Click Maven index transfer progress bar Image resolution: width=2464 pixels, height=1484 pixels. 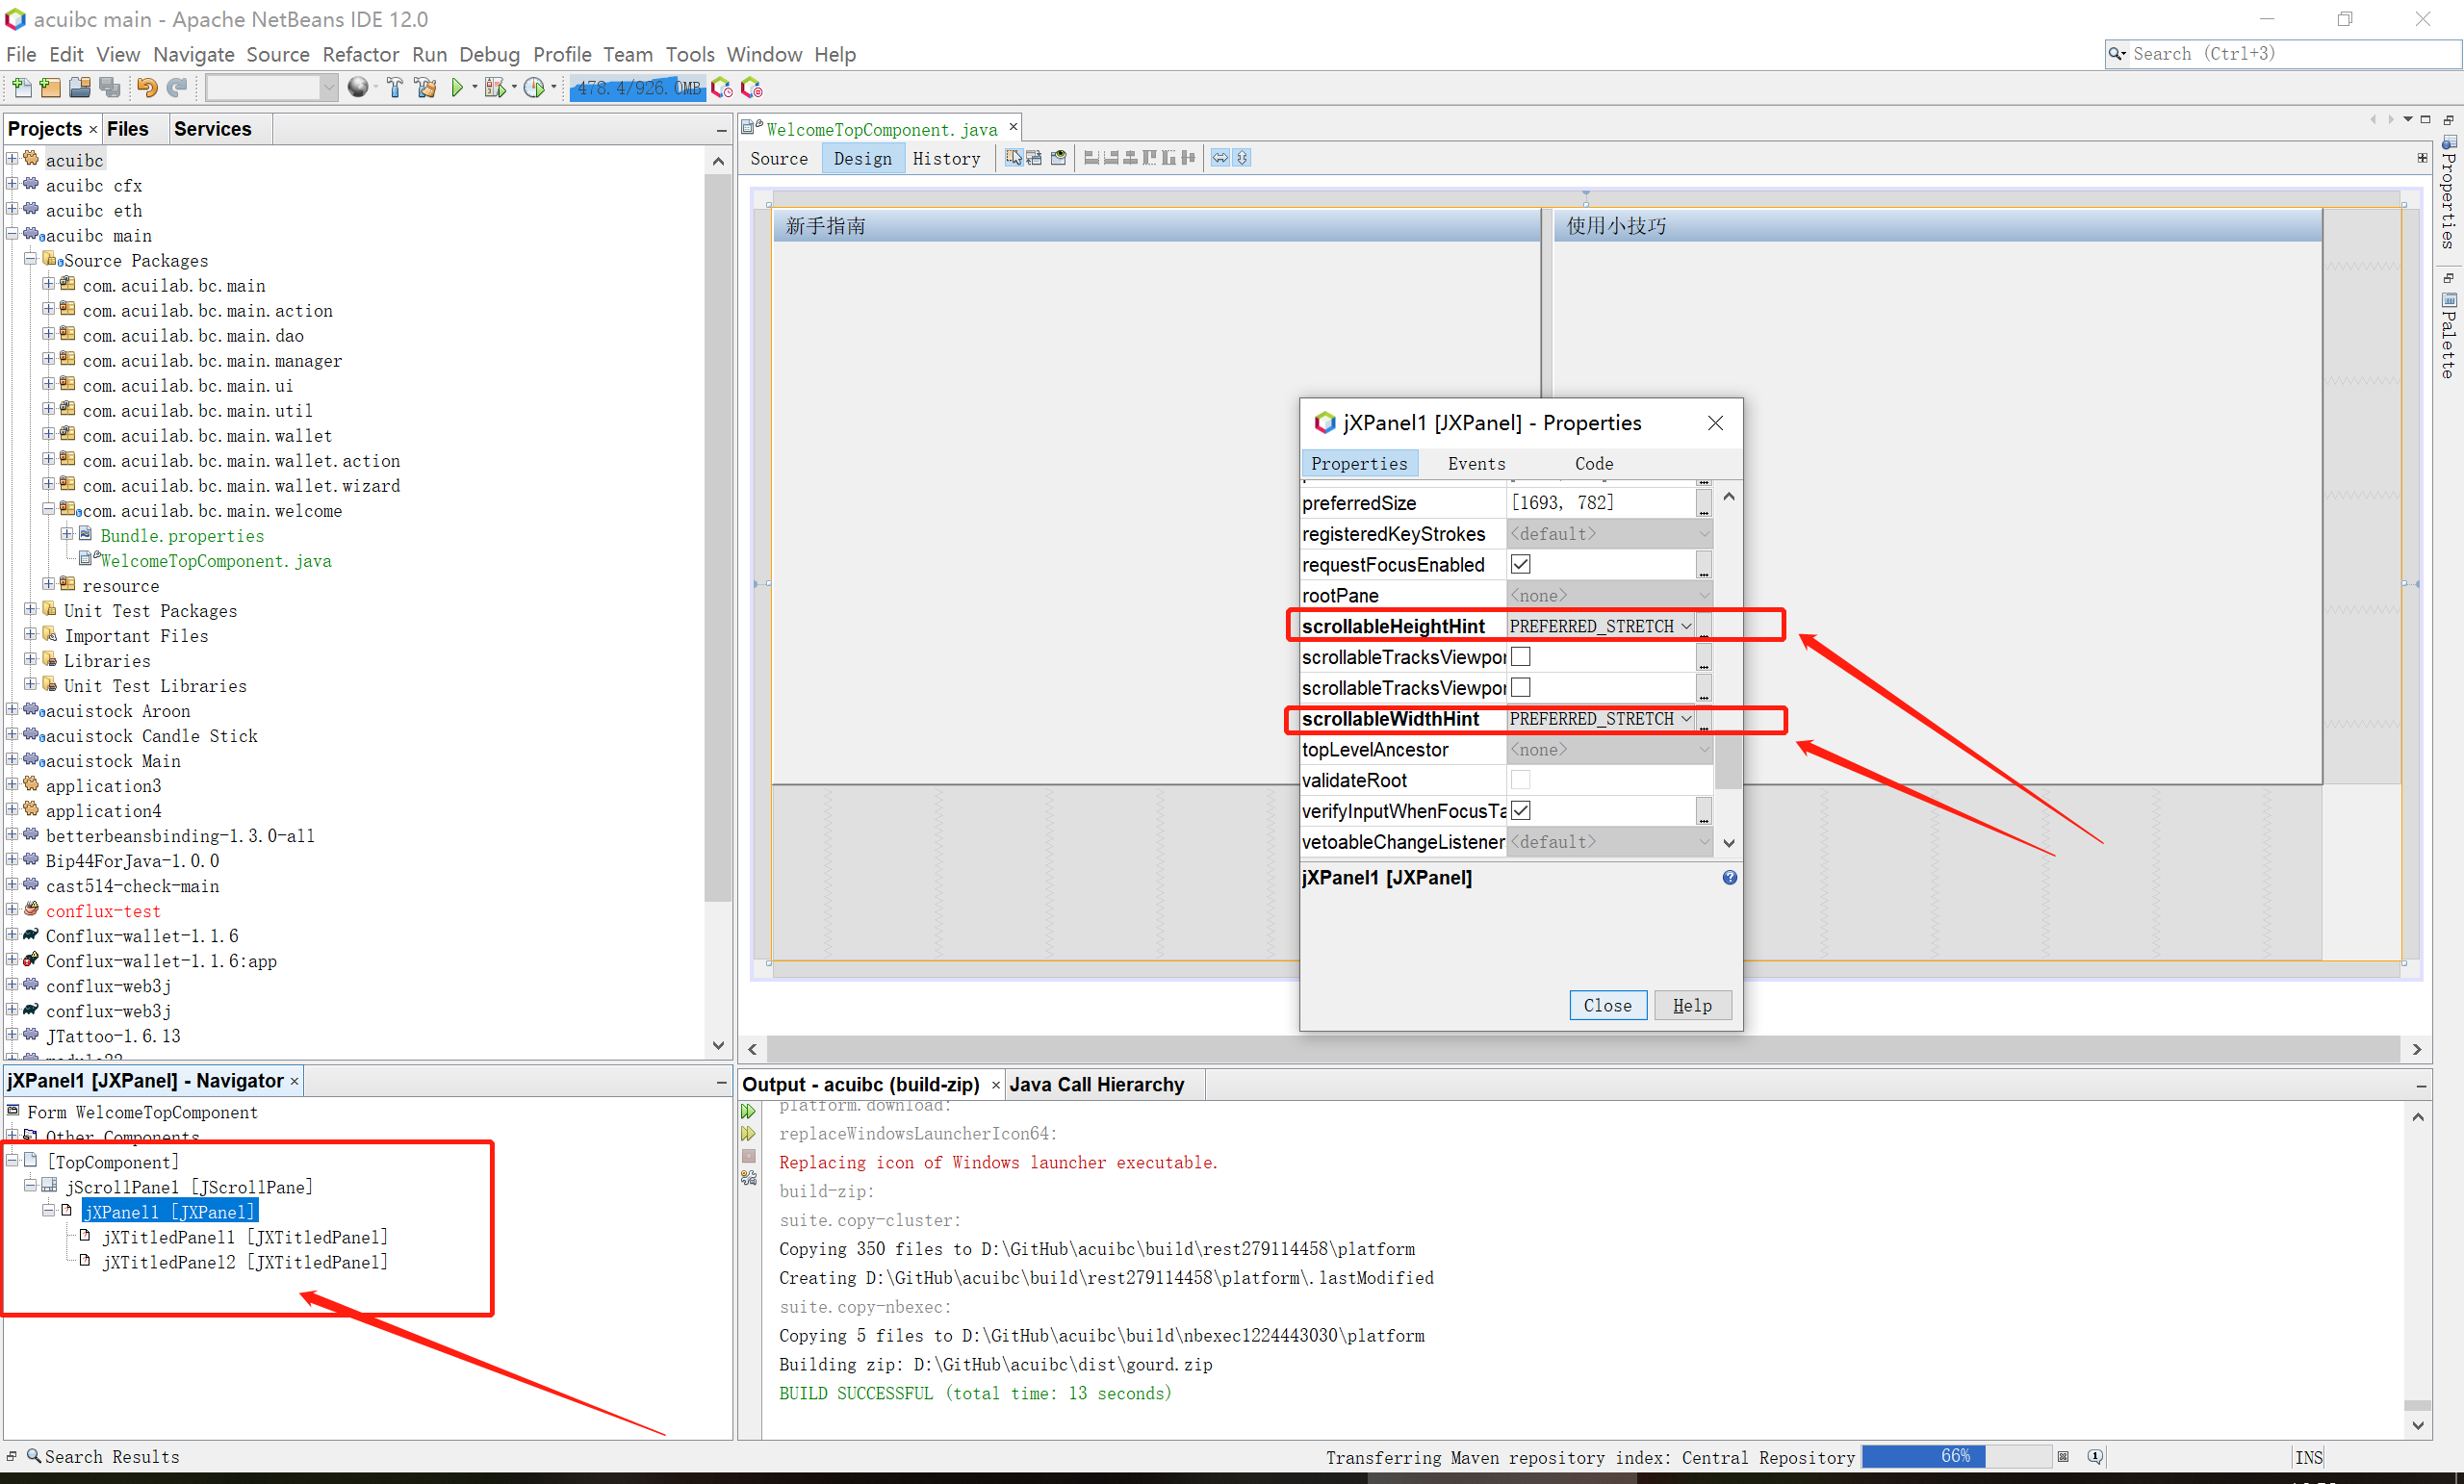[1953, 1456]
